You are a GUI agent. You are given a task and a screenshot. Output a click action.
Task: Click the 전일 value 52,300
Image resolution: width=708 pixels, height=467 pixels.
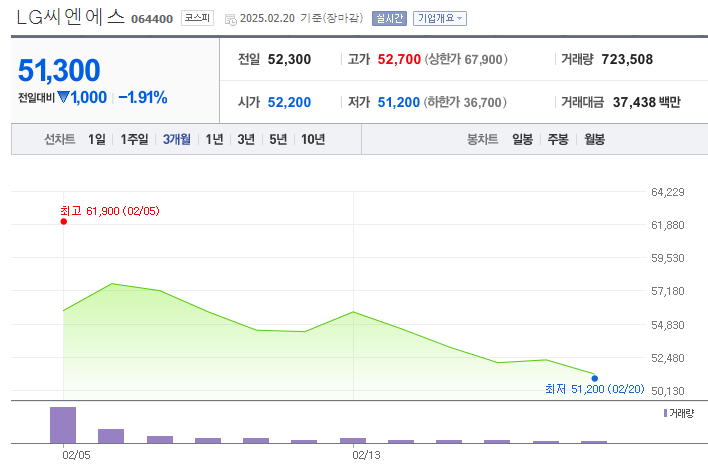(289, 59)
